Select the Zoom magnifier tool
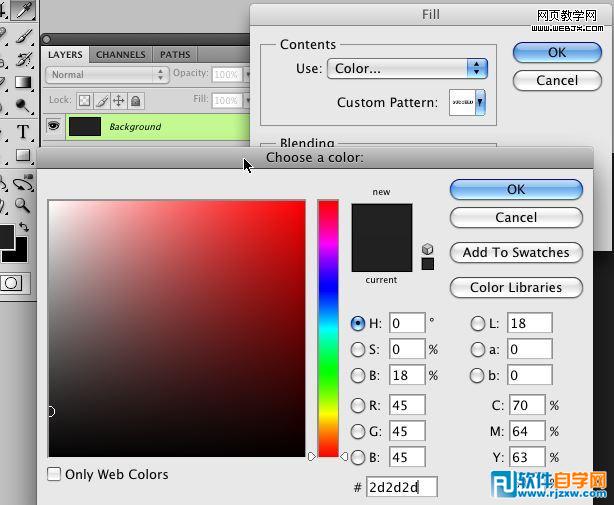This screenshot has width=614, height=505. [22, 205]
